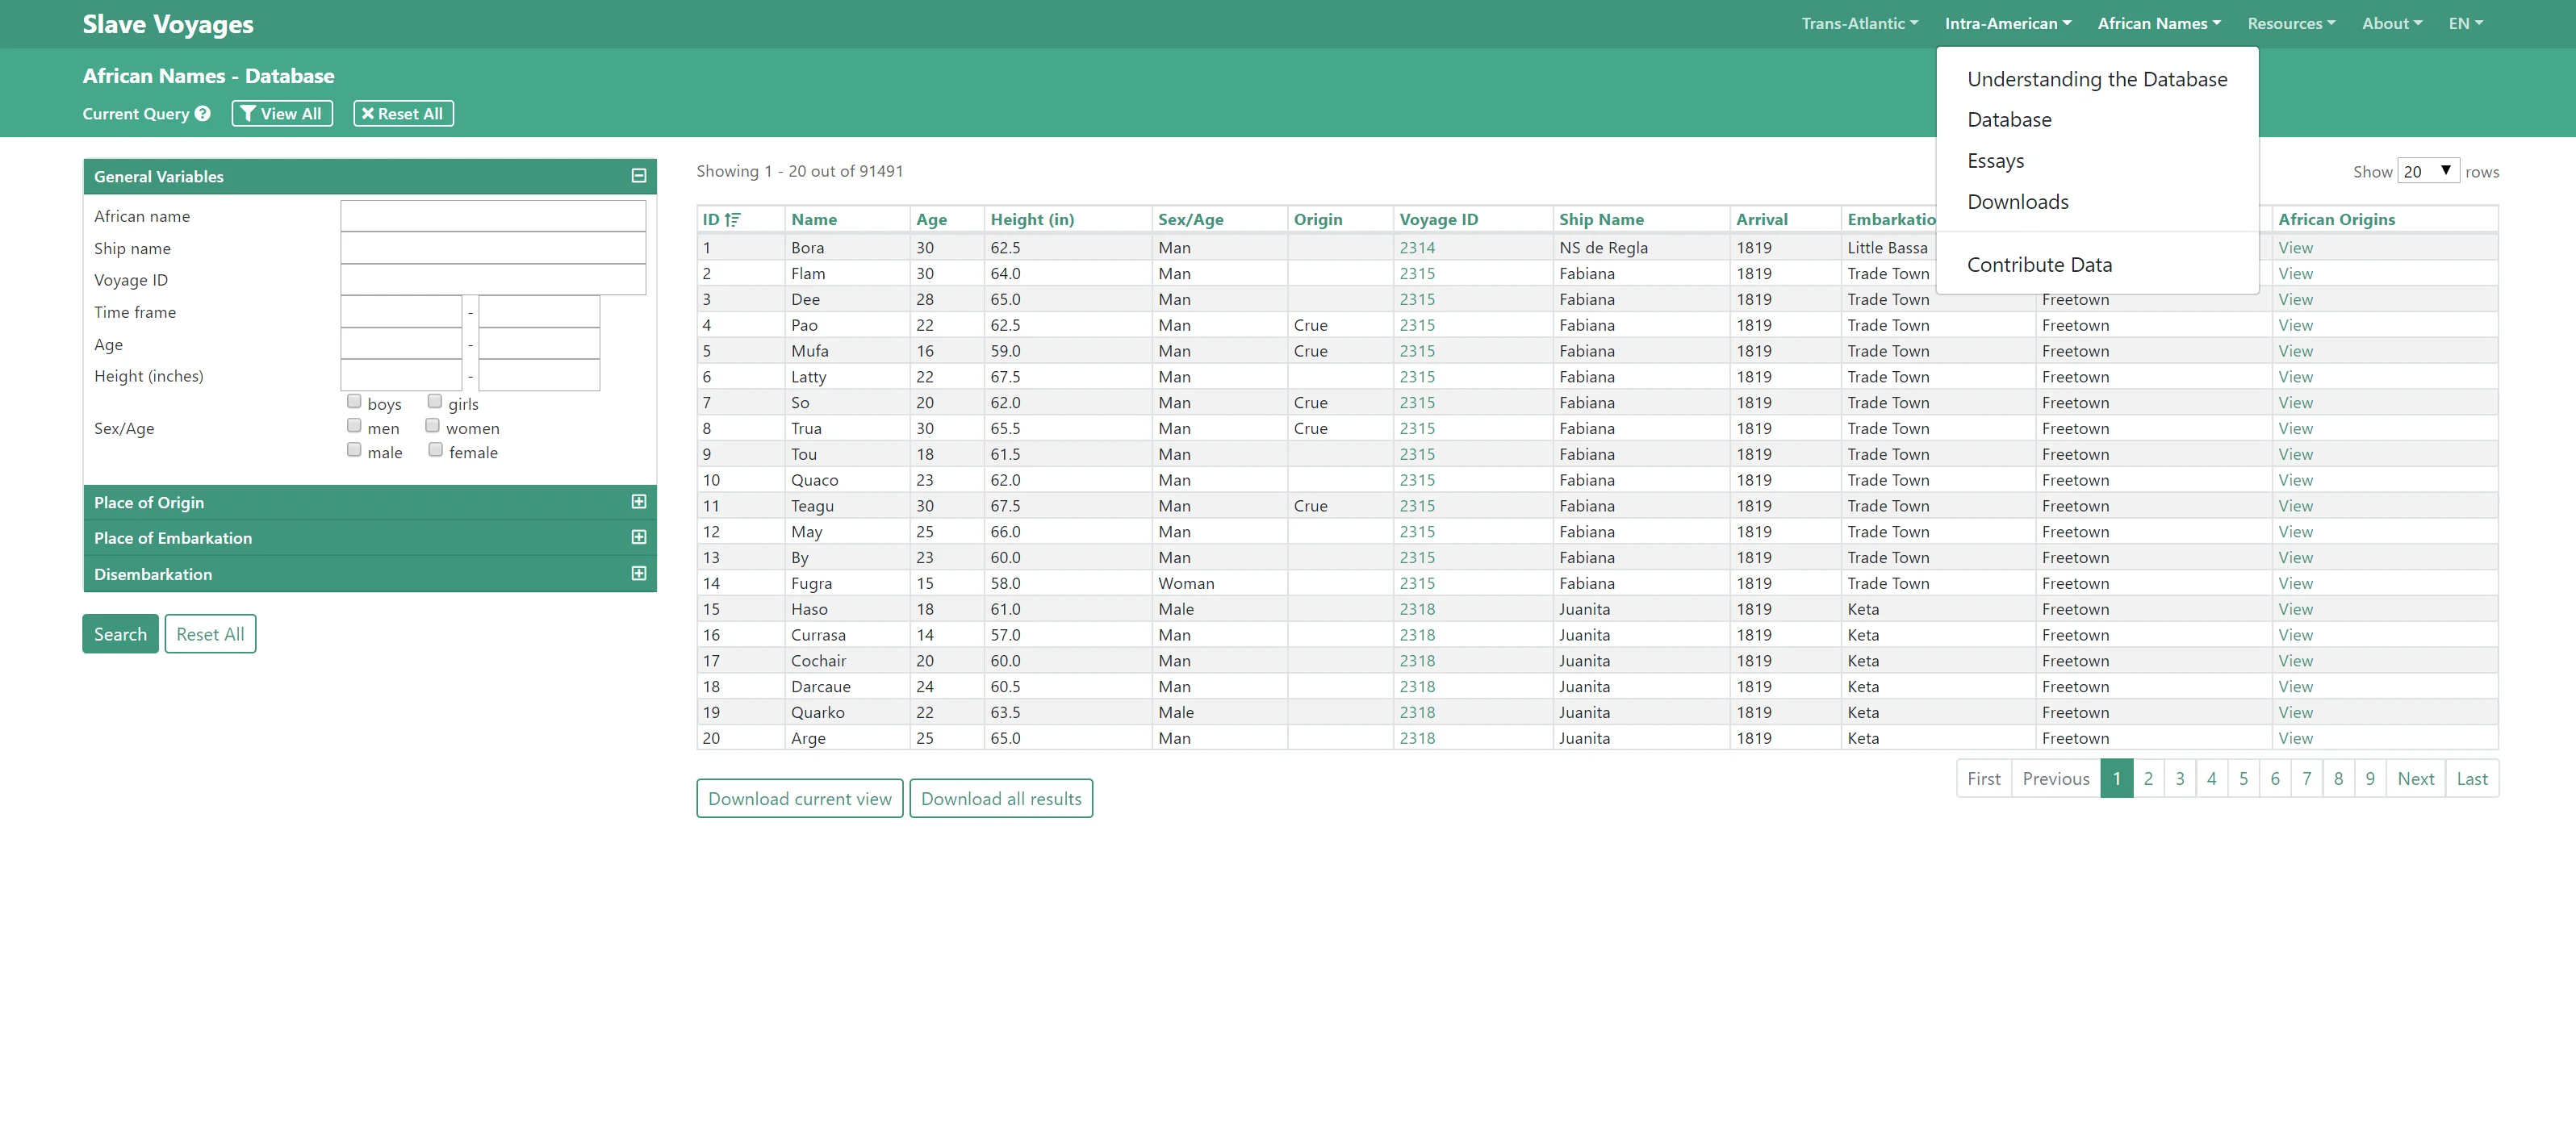
Task: Click the Reset All X button in the header
Action: 403,114
